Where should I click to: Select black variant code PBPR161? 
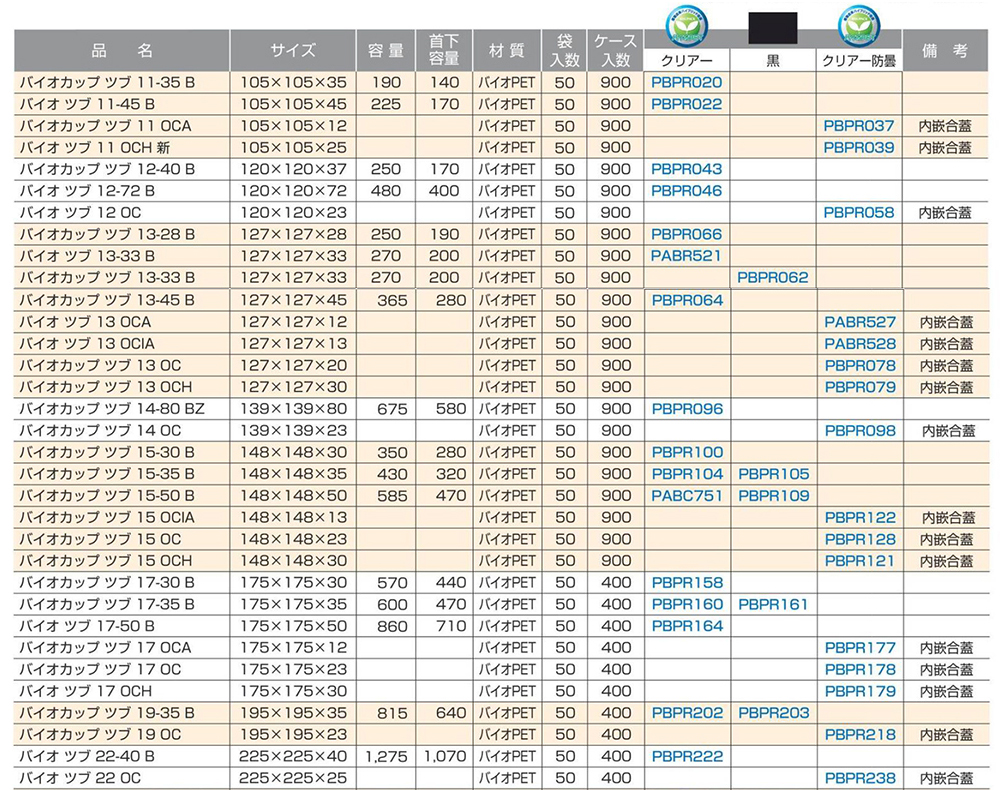click(x=773, y=604)
